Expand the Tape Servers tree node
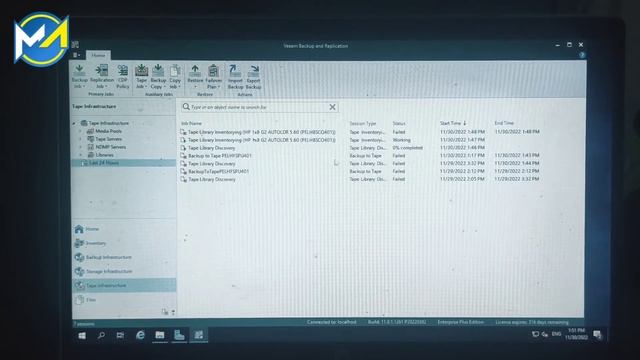Image resolution: width=640 pixels, height=360 pixels. click(x=80, y=139)
